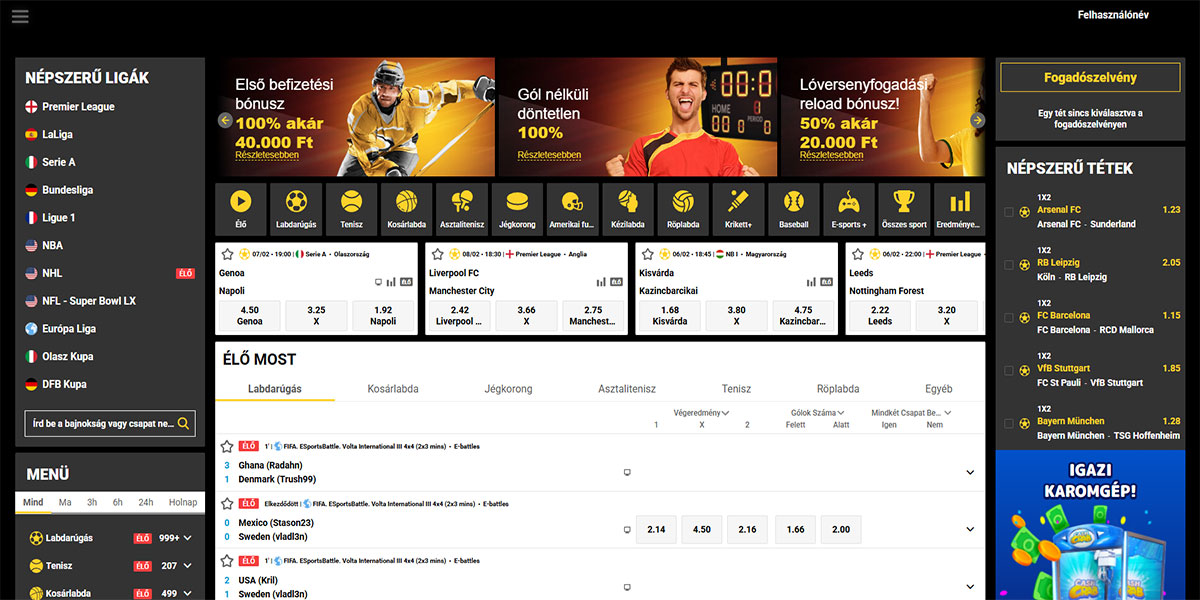1200x600 pixels.
Task: Tick the Arsenal FC bet checkbox
Action: pos(1008,211)
